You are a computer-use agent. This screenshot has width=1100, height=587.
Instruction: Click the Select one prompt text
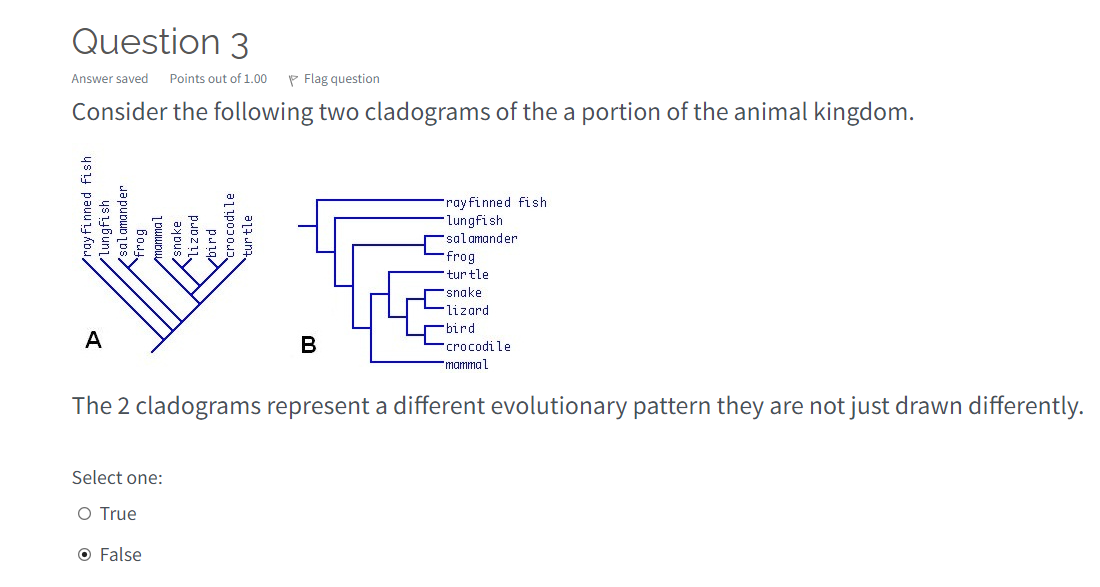(117, 477)
